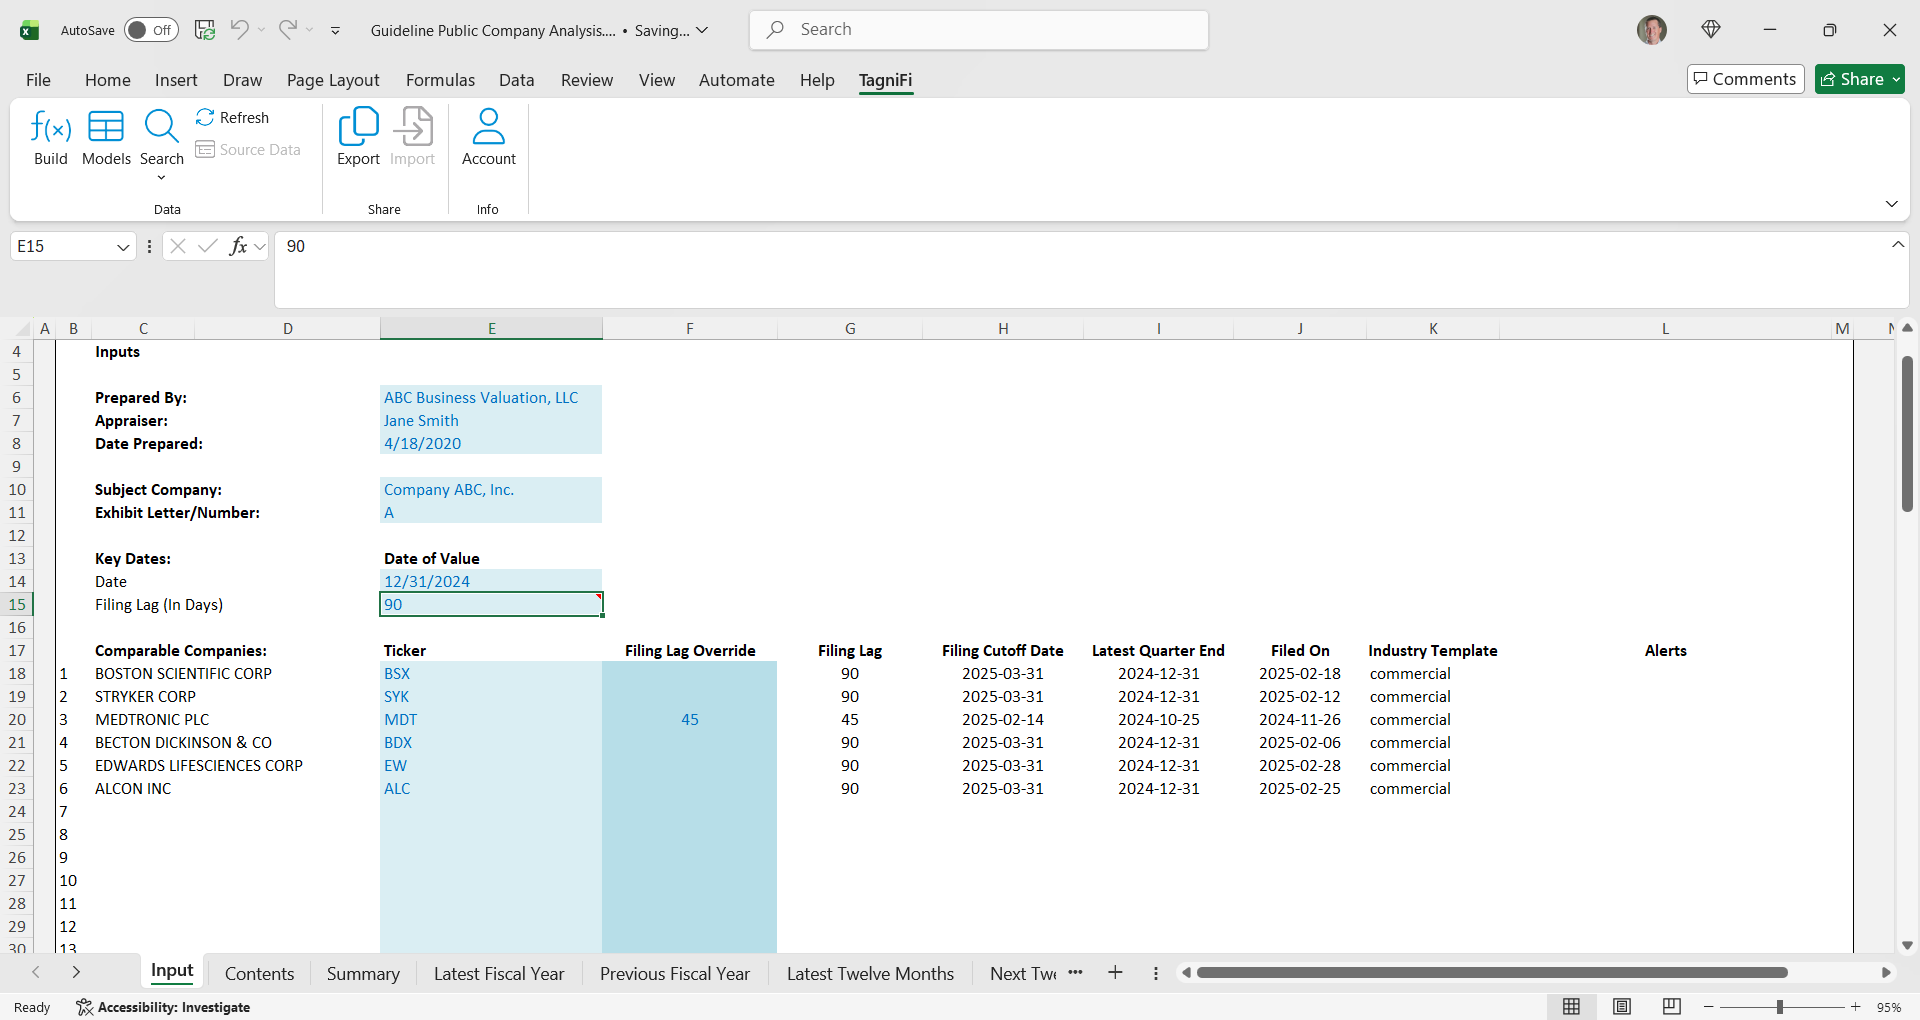Open the TagniFi Build function tool
Viewport: 1920px width, 1020px height.
tap(50, 137)
